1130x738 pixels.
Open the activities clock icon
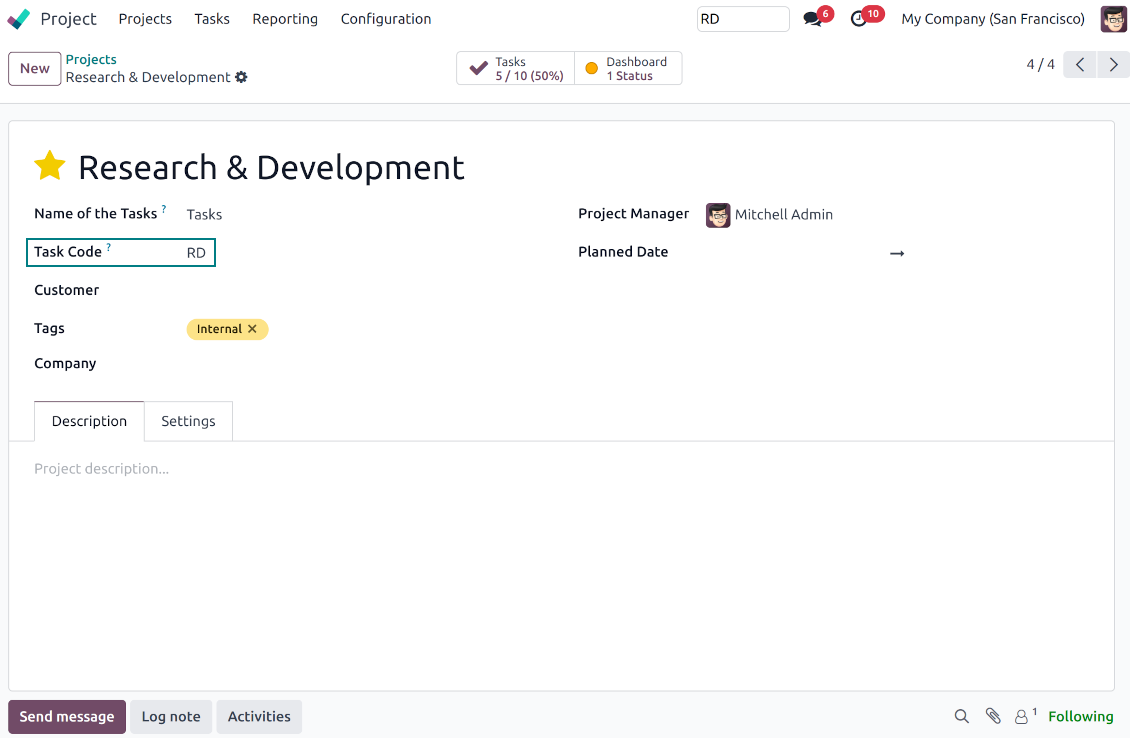point(859,19)
